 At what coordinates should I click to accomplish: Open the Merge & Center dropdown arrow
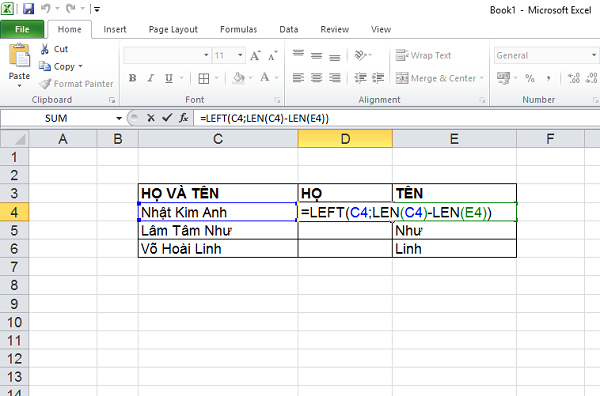click(x=481, y=78)
